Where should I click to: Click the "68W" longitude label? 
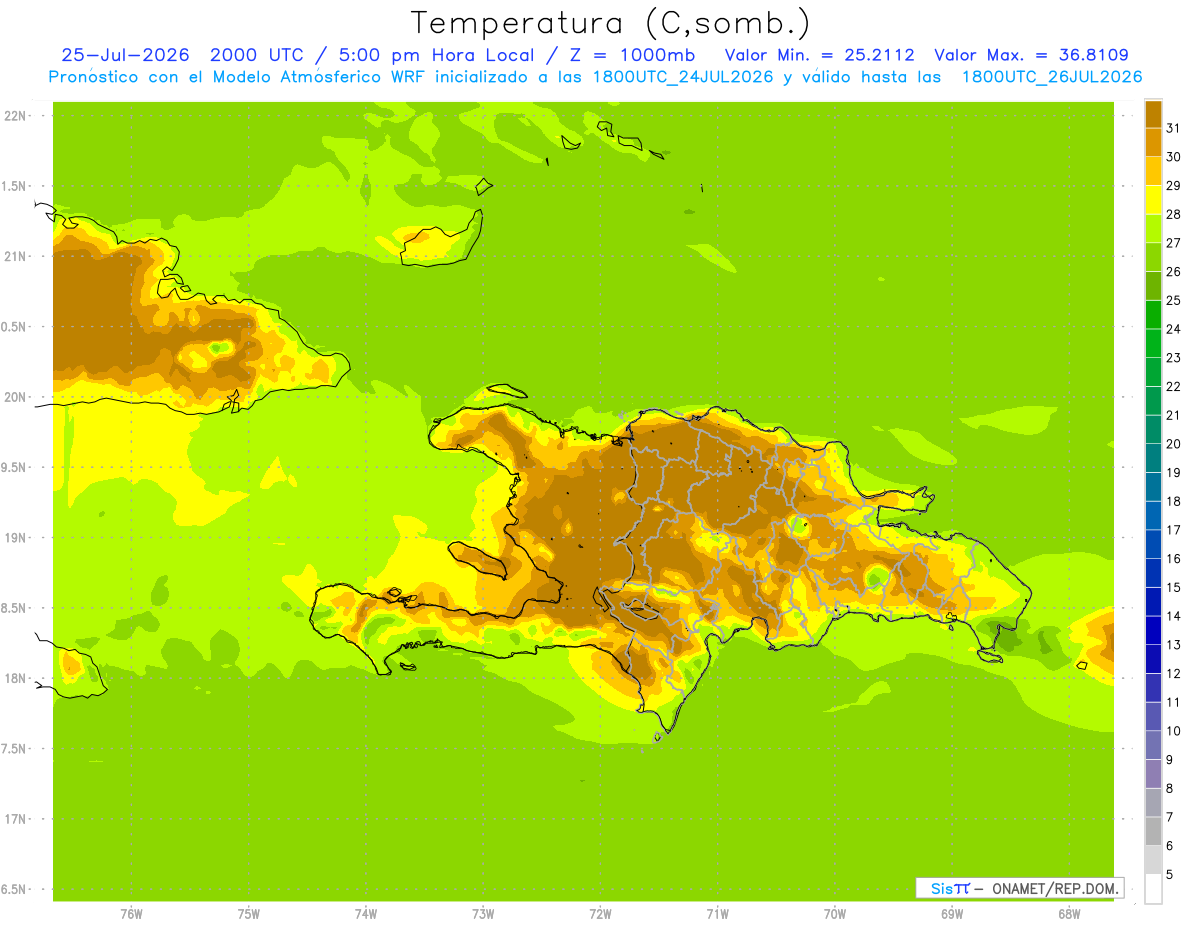click(x=1069, y=914)
